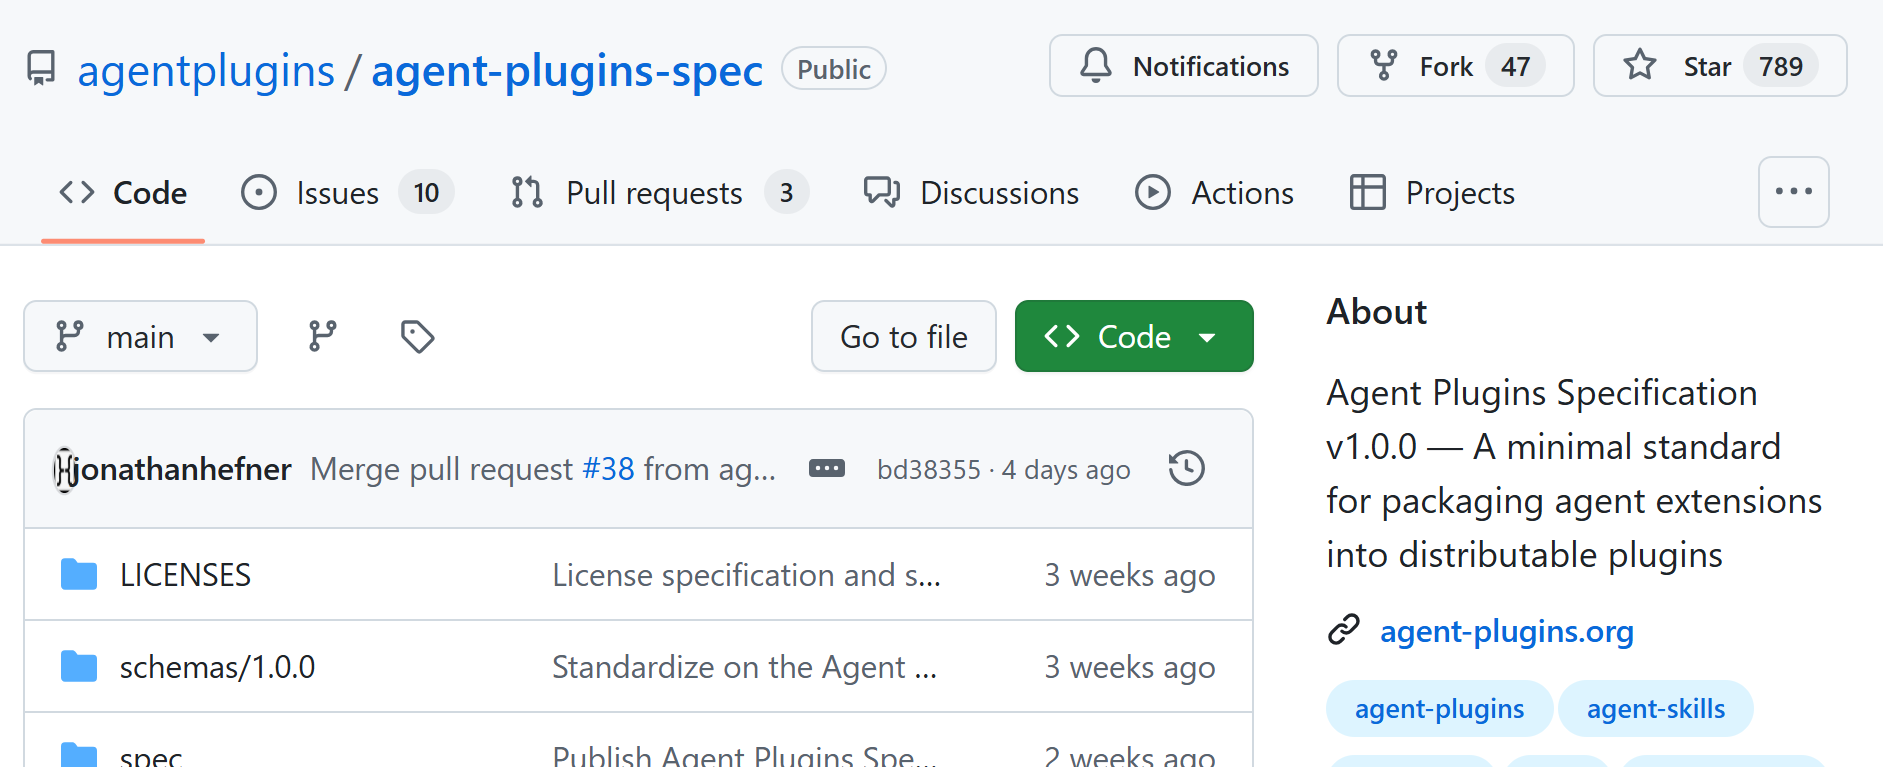
Task: Expand the green Code dropdown button
Action: [x=1134, y=336]
